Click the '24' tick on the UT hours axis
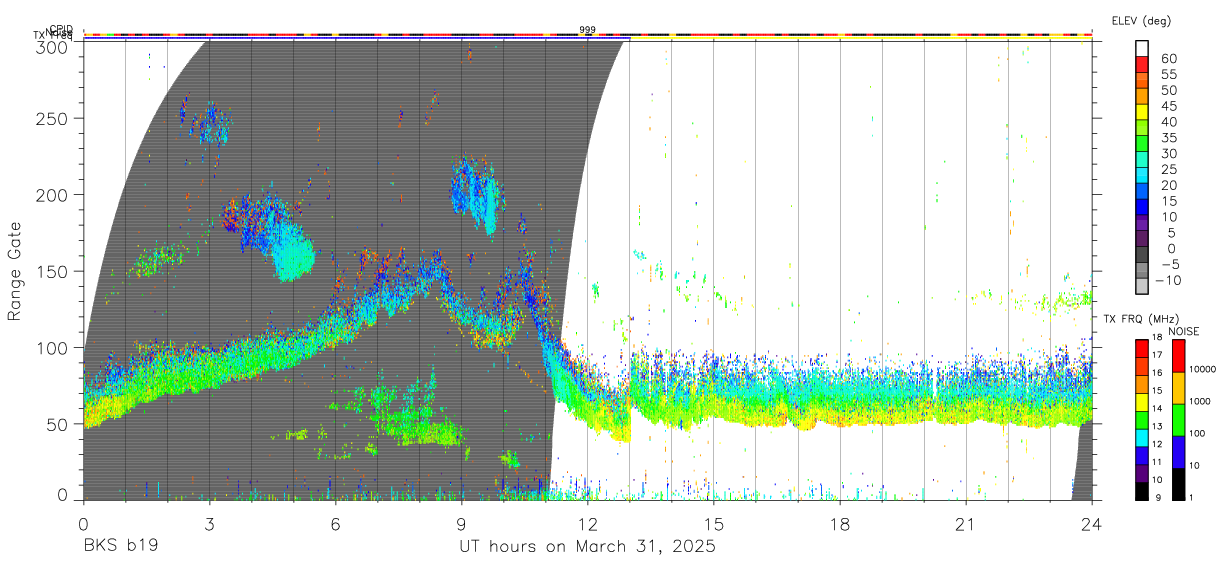This screenshot has width=1228, height=567. click(x=1092, y=525)
